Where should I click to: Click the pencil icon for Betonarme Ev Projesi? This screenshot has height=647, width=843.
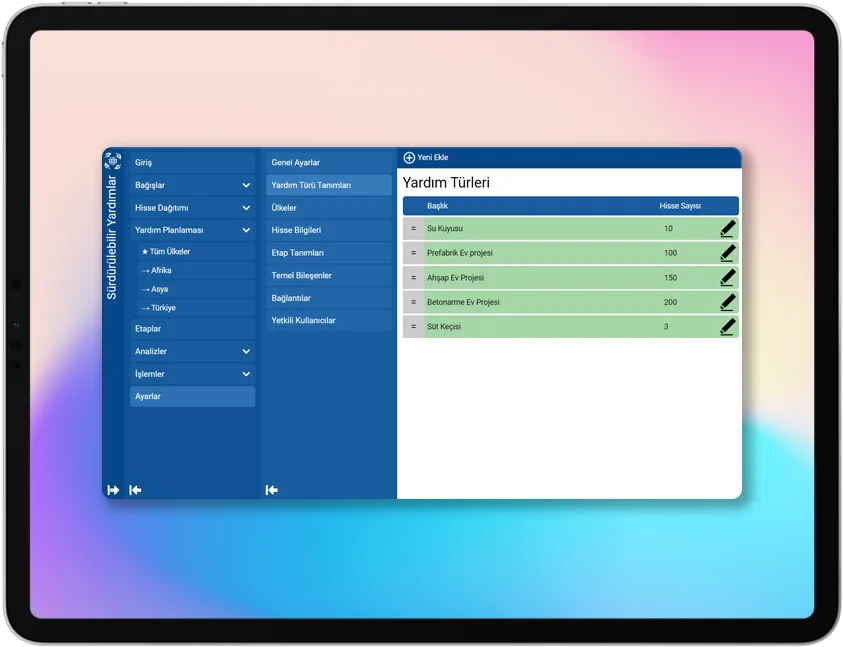tap(728, 302)
